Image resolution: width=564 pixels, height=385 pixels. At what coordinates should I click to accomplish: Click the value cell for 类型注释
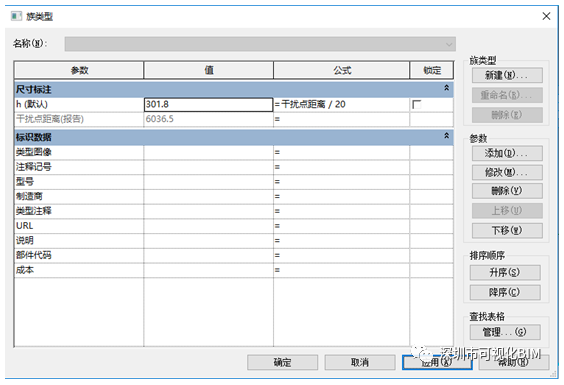208,212
